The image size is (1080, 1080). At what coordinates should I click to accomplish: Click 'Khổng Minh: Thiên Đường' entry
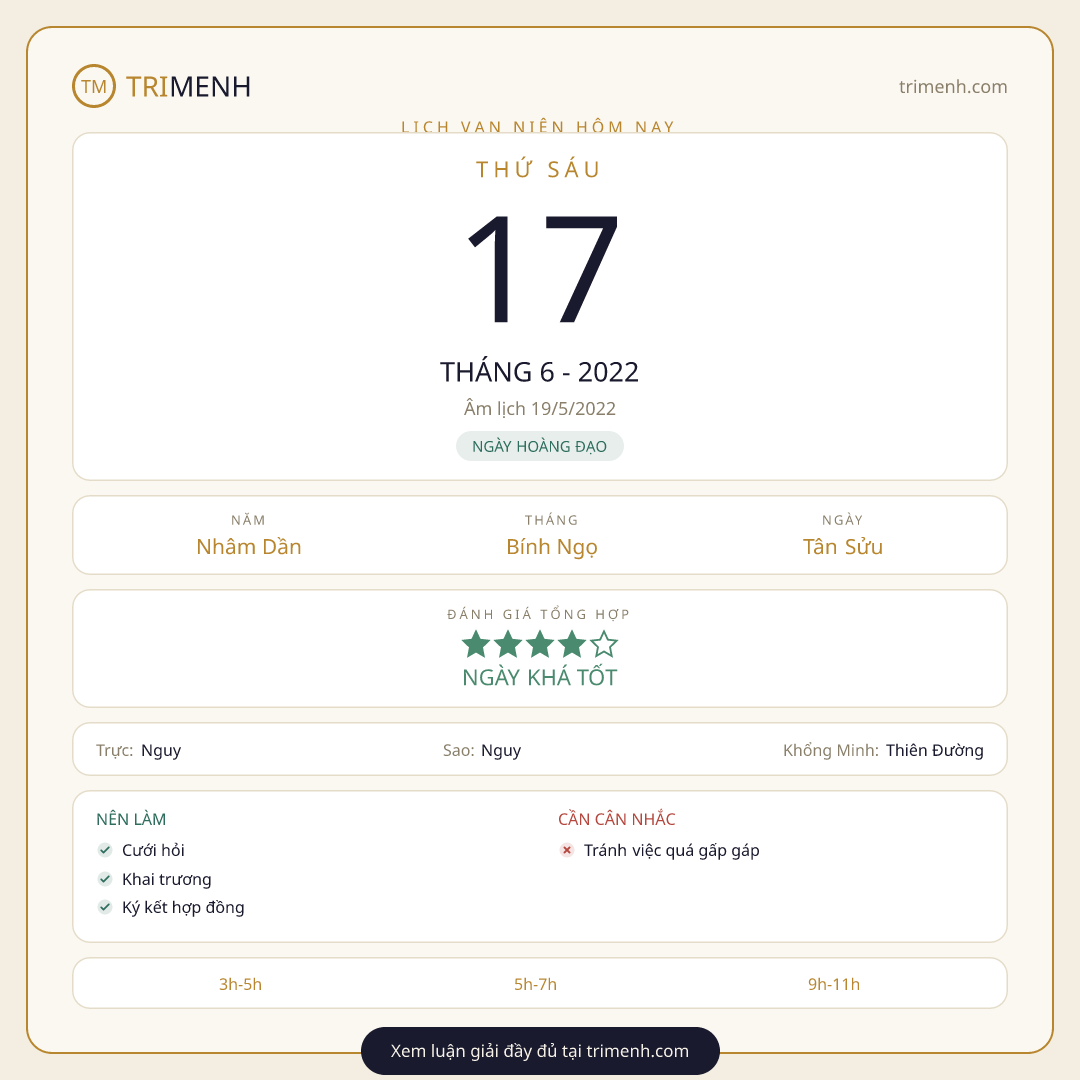[x=883, y=750]
